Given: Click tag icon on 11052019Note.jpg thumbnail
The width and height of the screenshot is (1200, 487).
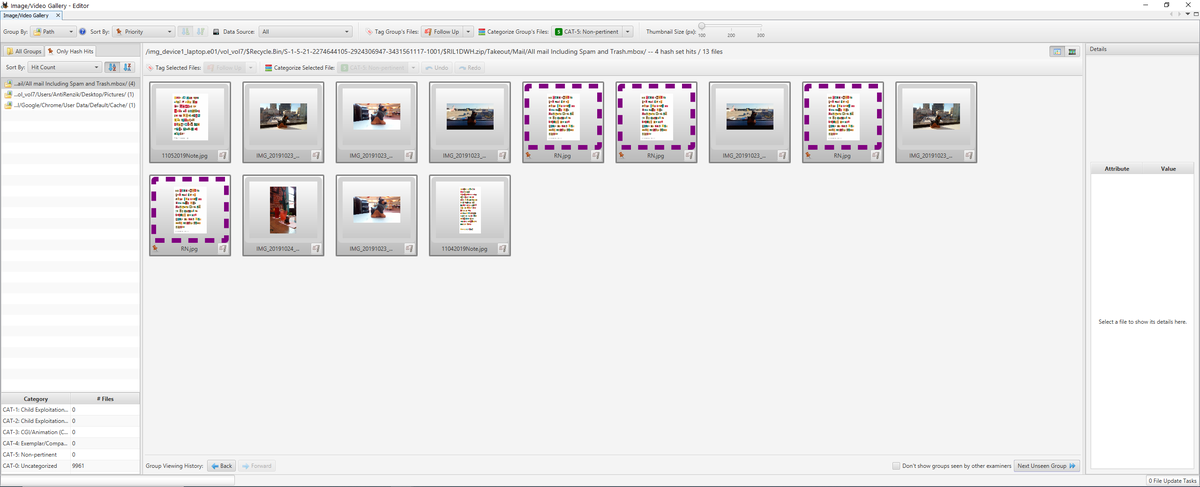Looking at the screenshot, I should click(222, 155).
